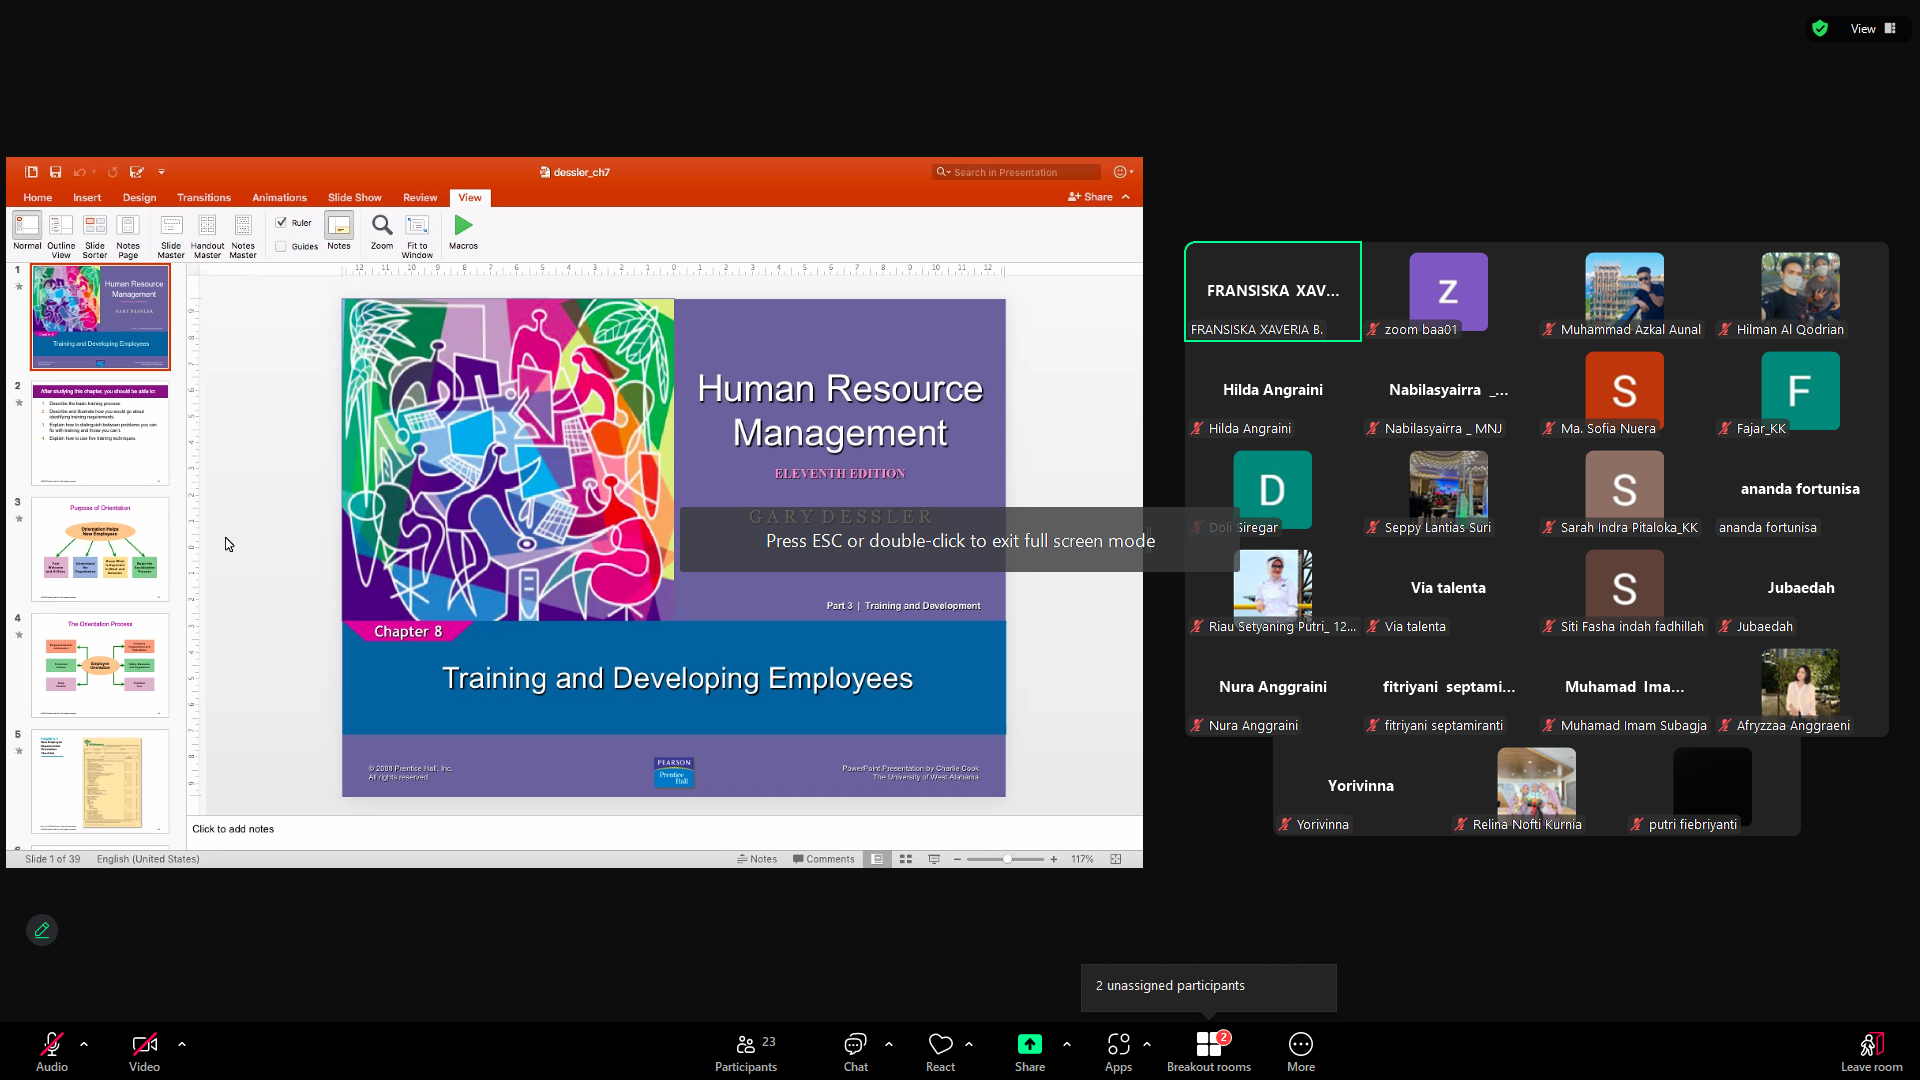The image size is (1920, 1080).
Task: Select the Normal view icon in status bar
Action: (877, 859)
